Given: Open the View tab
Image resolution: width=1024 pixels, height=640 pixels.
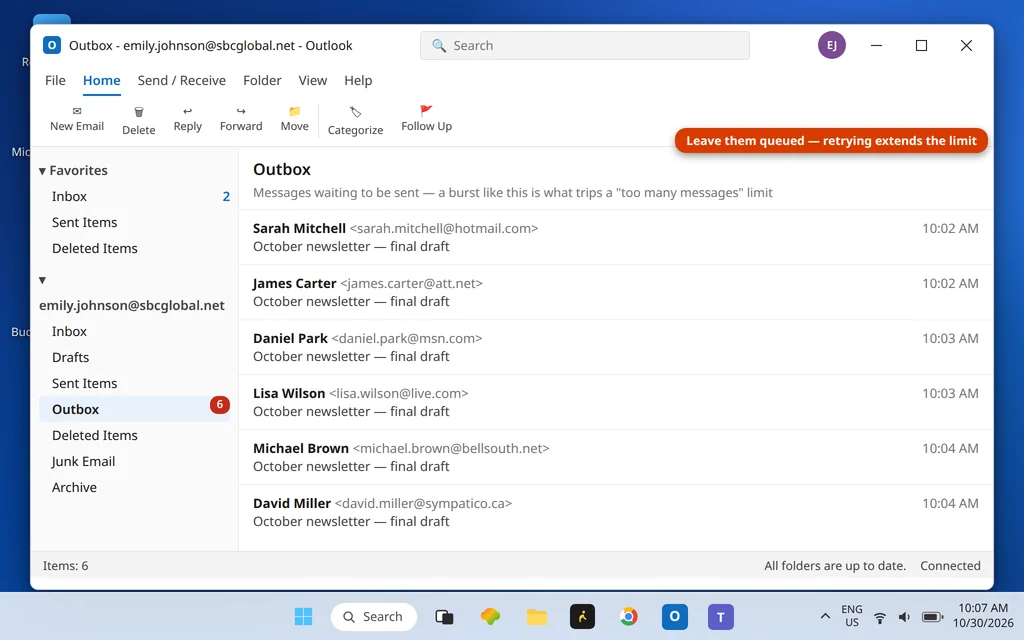Looking at the screenshot, I should (313, 80).
